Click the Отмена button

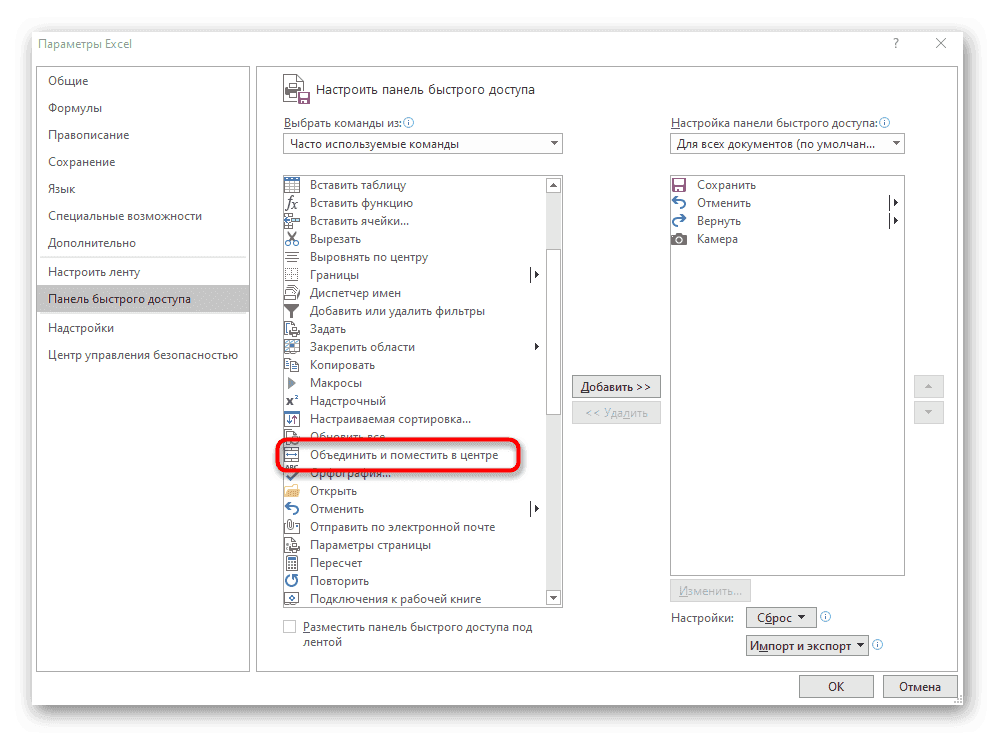tap(919, 686)
